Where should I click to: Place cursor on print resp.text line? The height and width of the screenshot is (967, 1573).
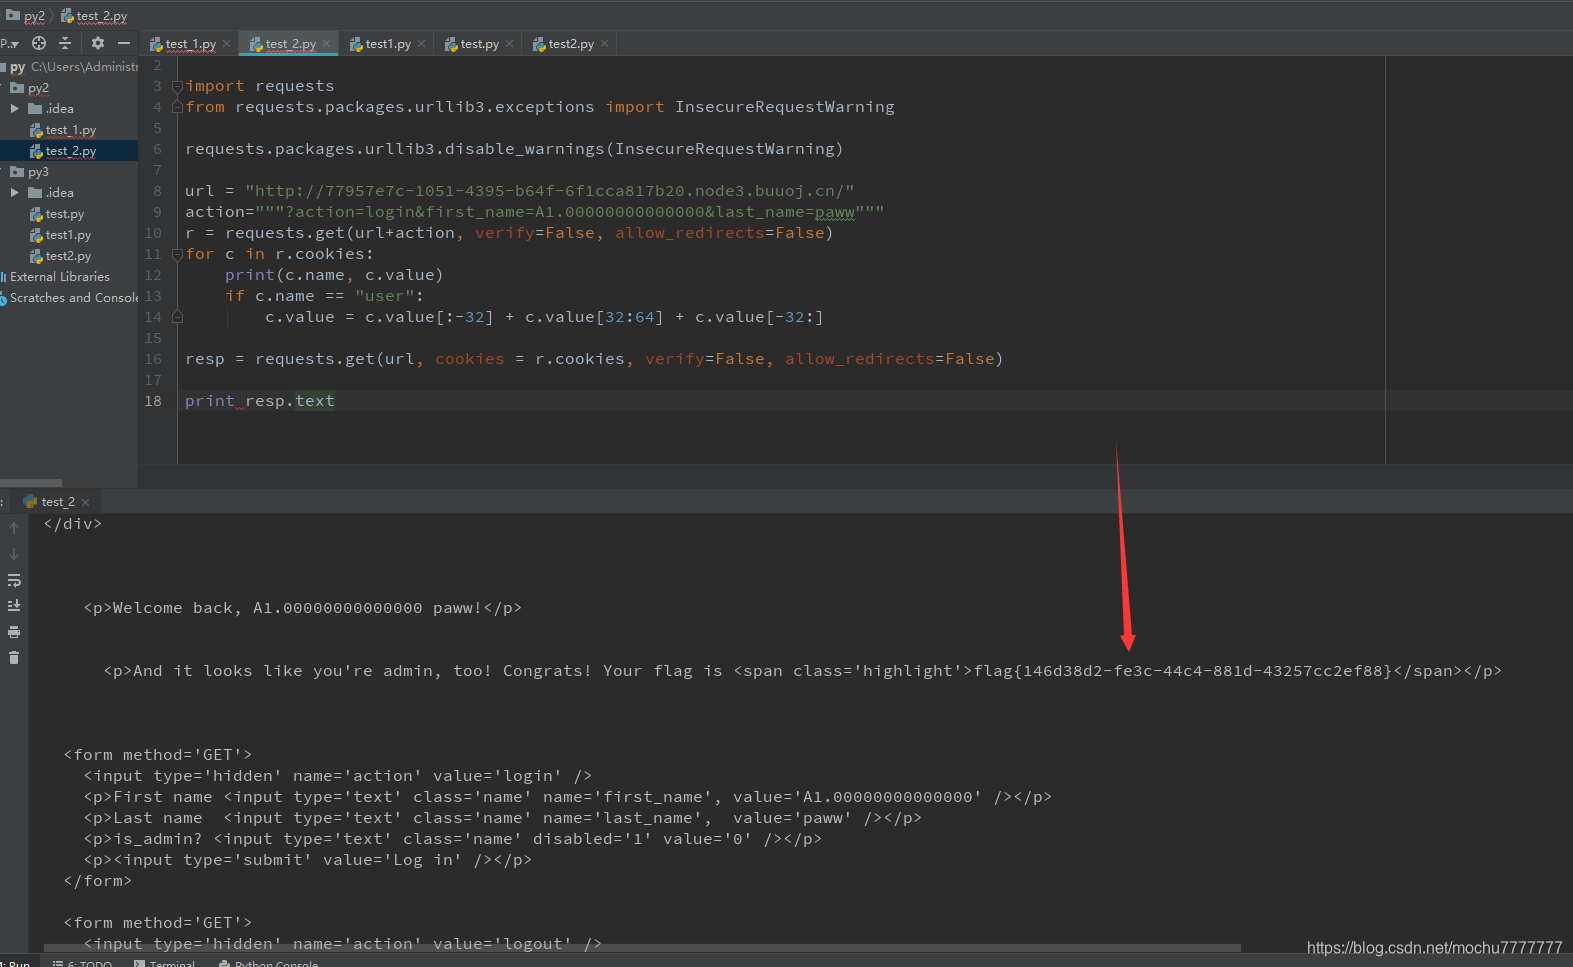pyautogui.click(x=260, y=401)
